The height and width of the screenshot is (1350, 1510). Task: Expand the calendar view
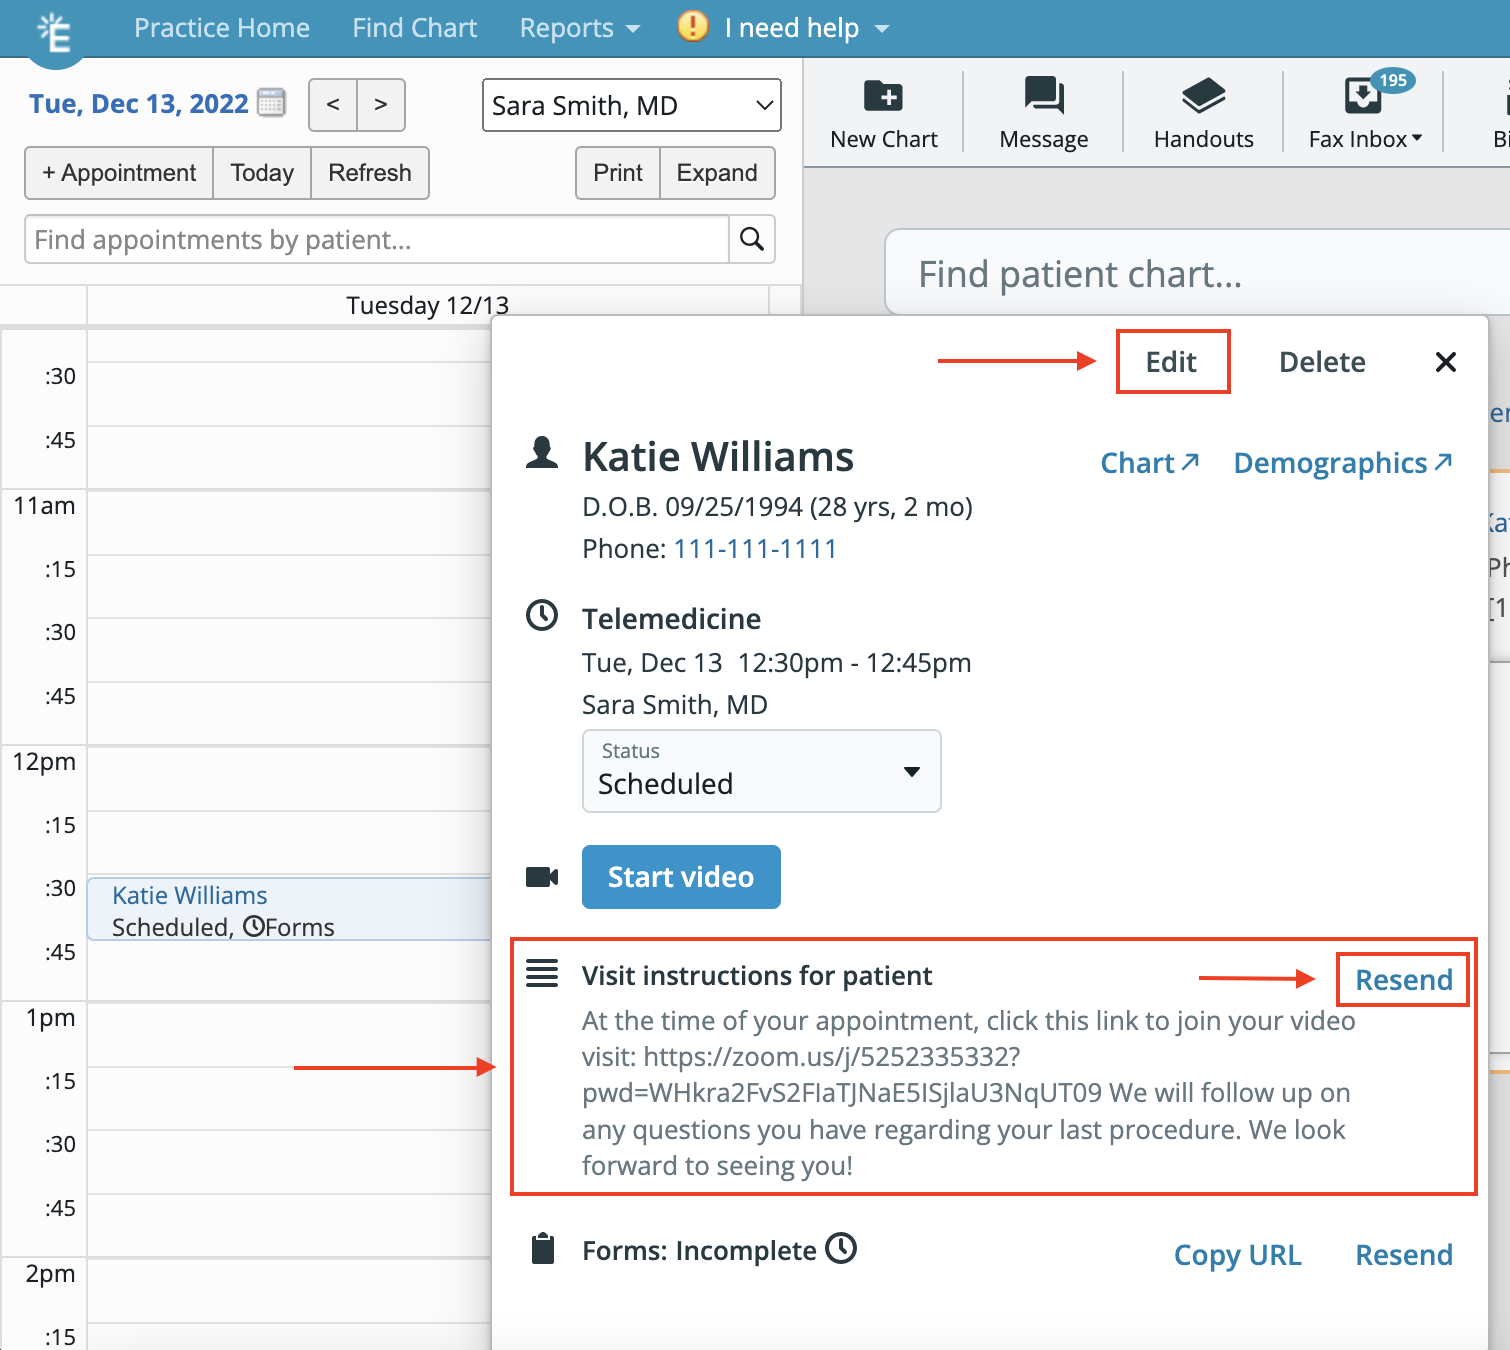click(717, 173)
